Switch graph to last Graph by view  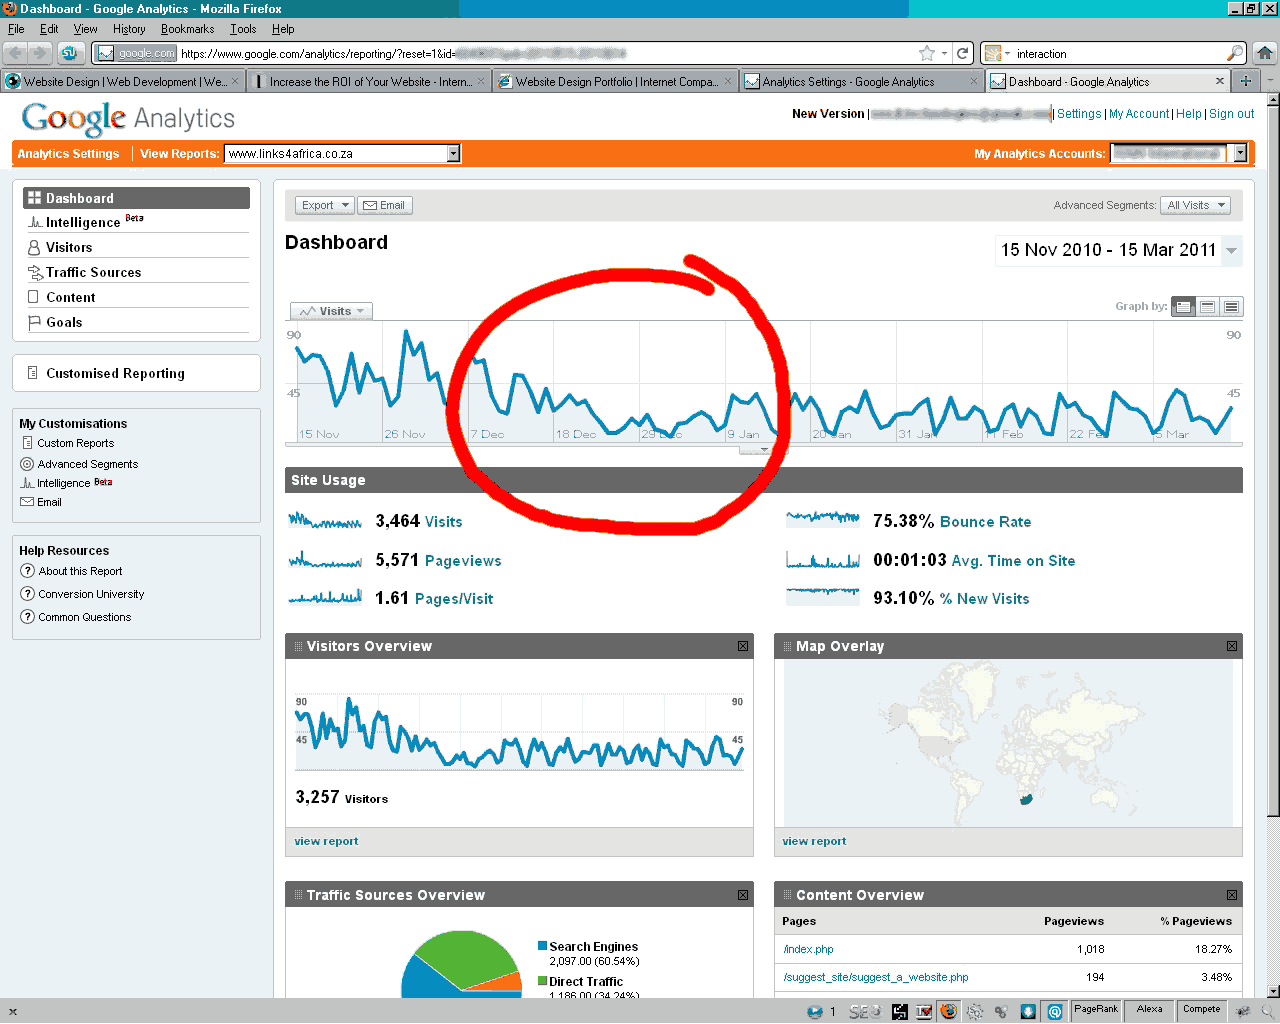click(1232, 307)
